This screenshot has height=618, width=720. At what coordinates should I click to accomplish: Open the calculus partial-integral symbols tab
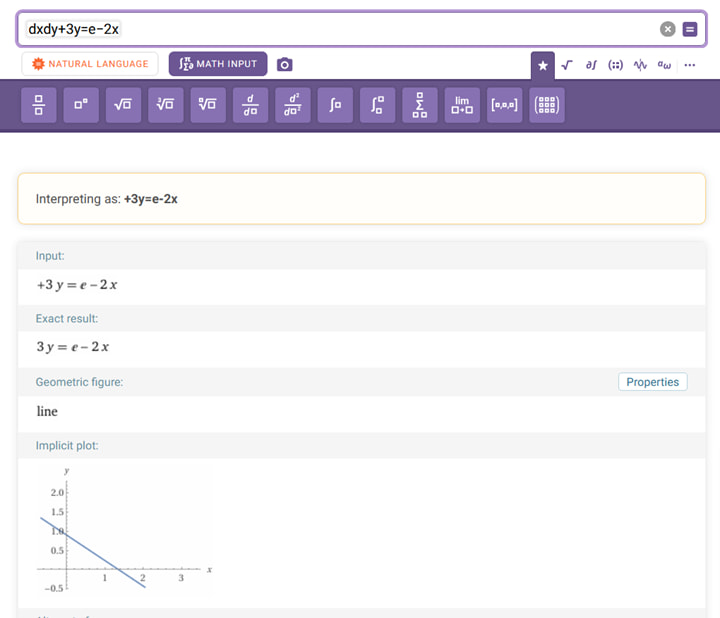tap(591, 65)
